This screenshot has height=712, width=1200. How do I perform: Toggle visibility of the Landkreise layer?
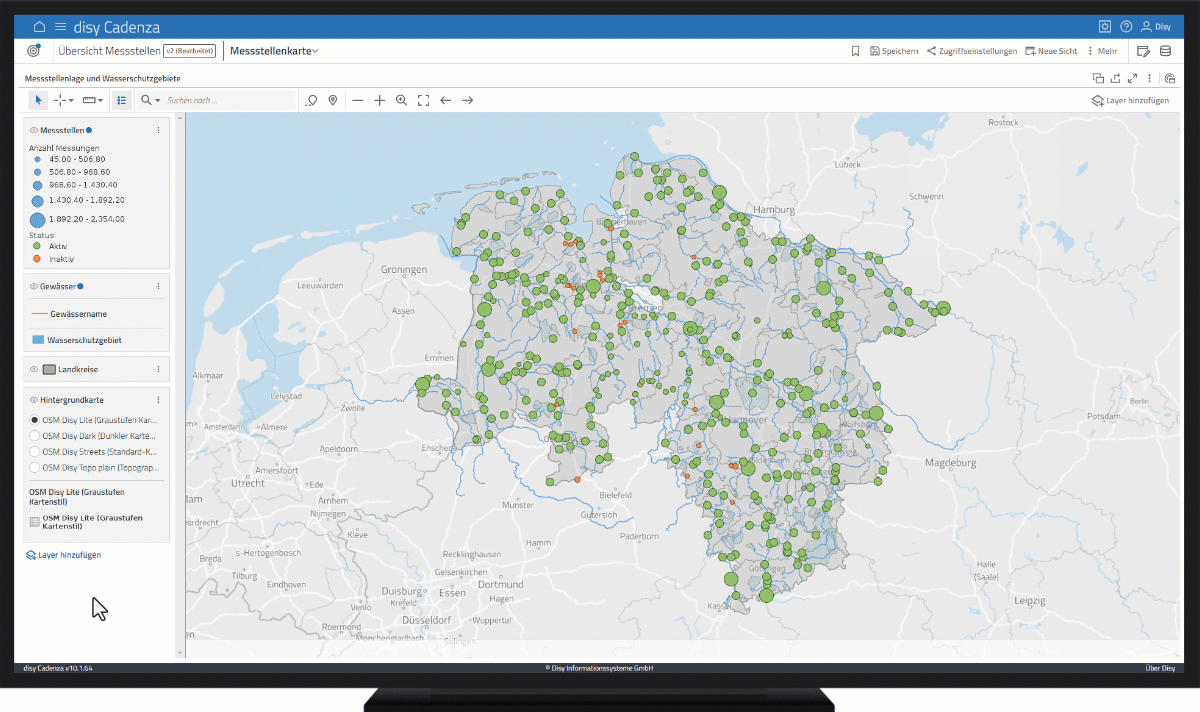(x=33, y=370)
